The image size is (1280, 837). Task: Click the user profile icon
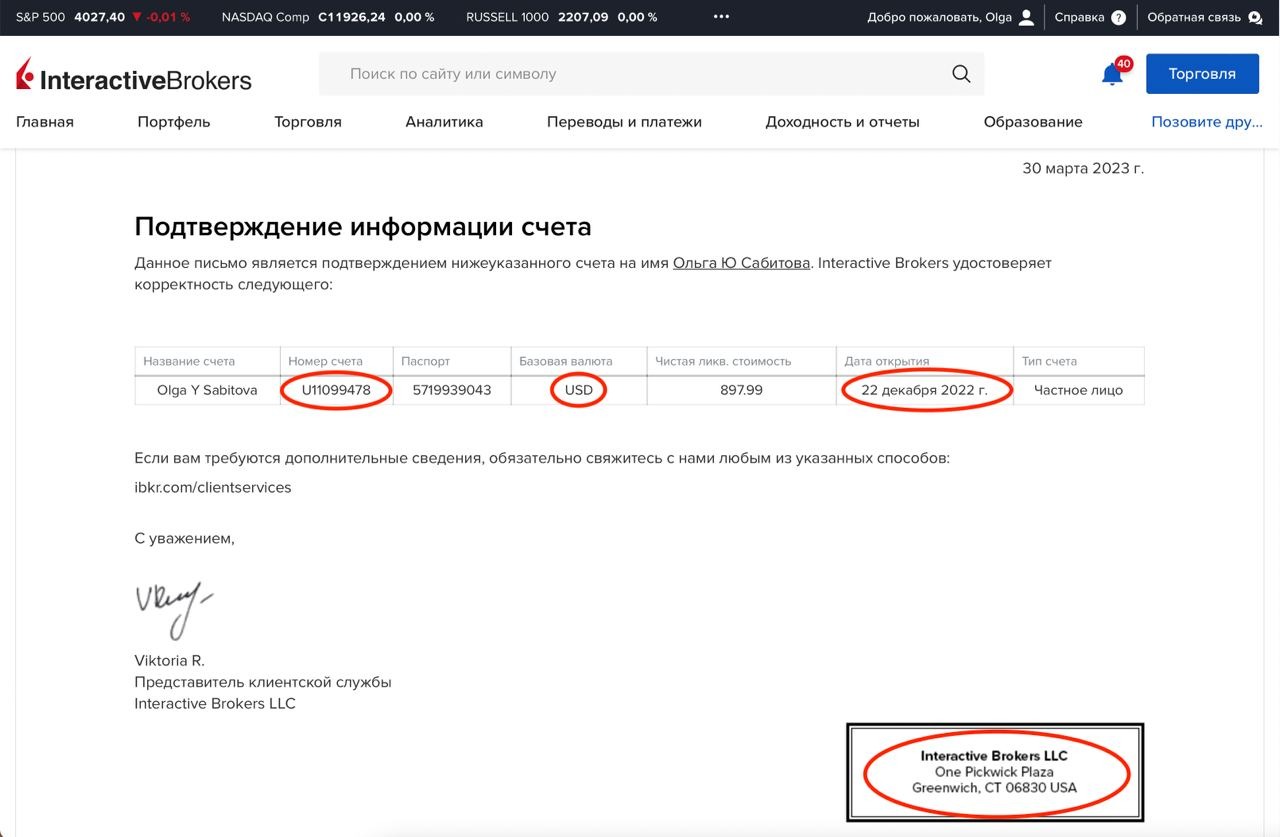tap(1026, 17)
